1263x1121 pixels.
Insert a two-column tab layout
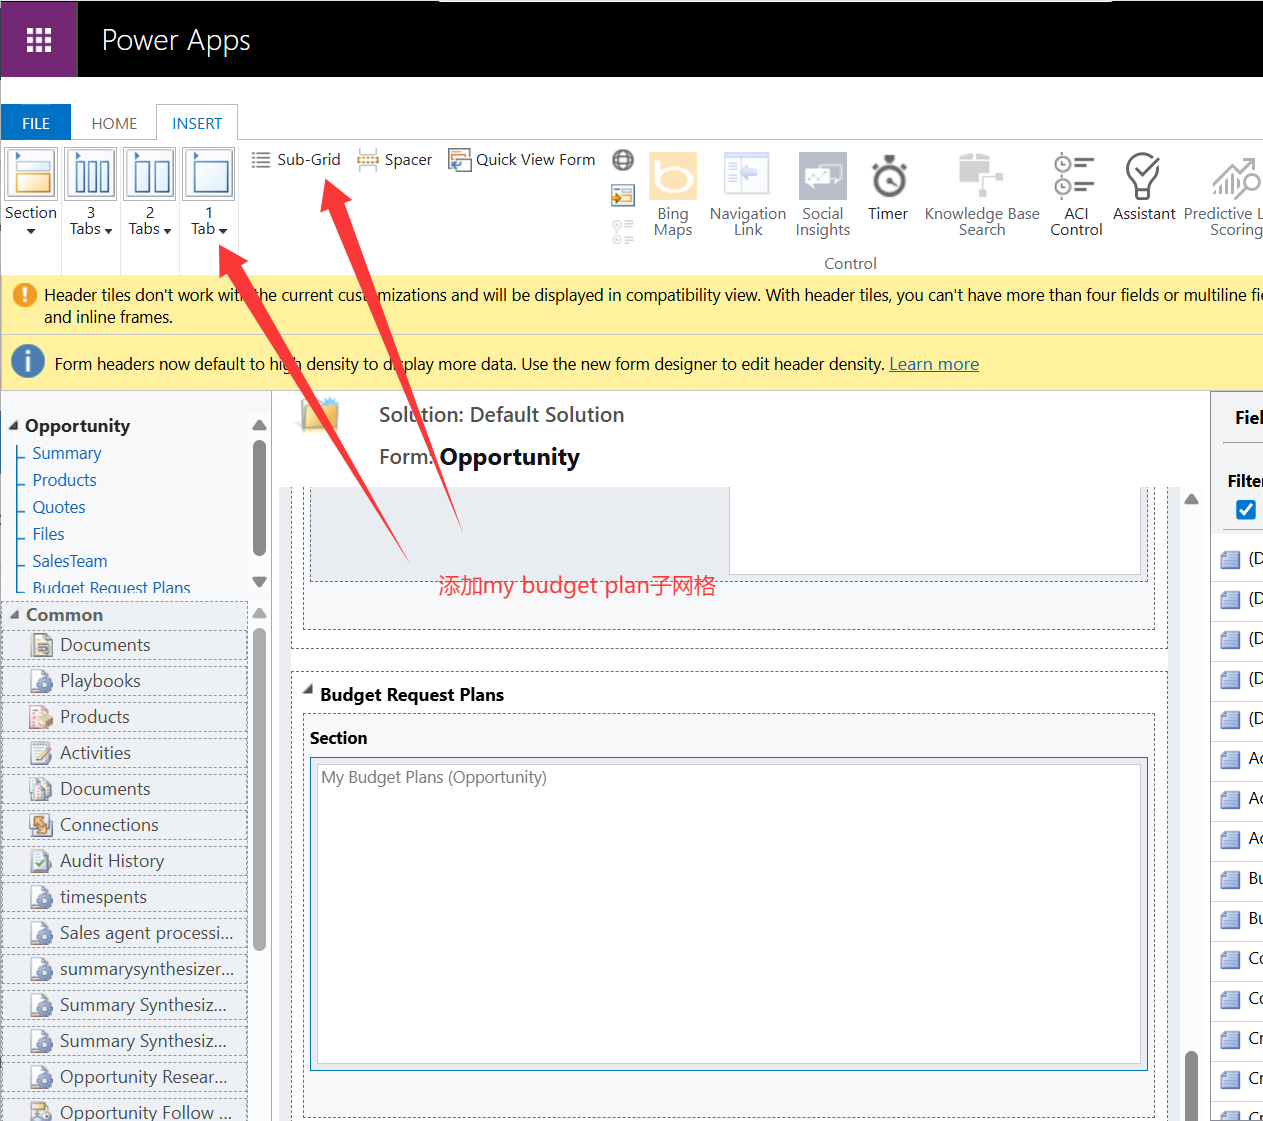[x=151, y=175]
